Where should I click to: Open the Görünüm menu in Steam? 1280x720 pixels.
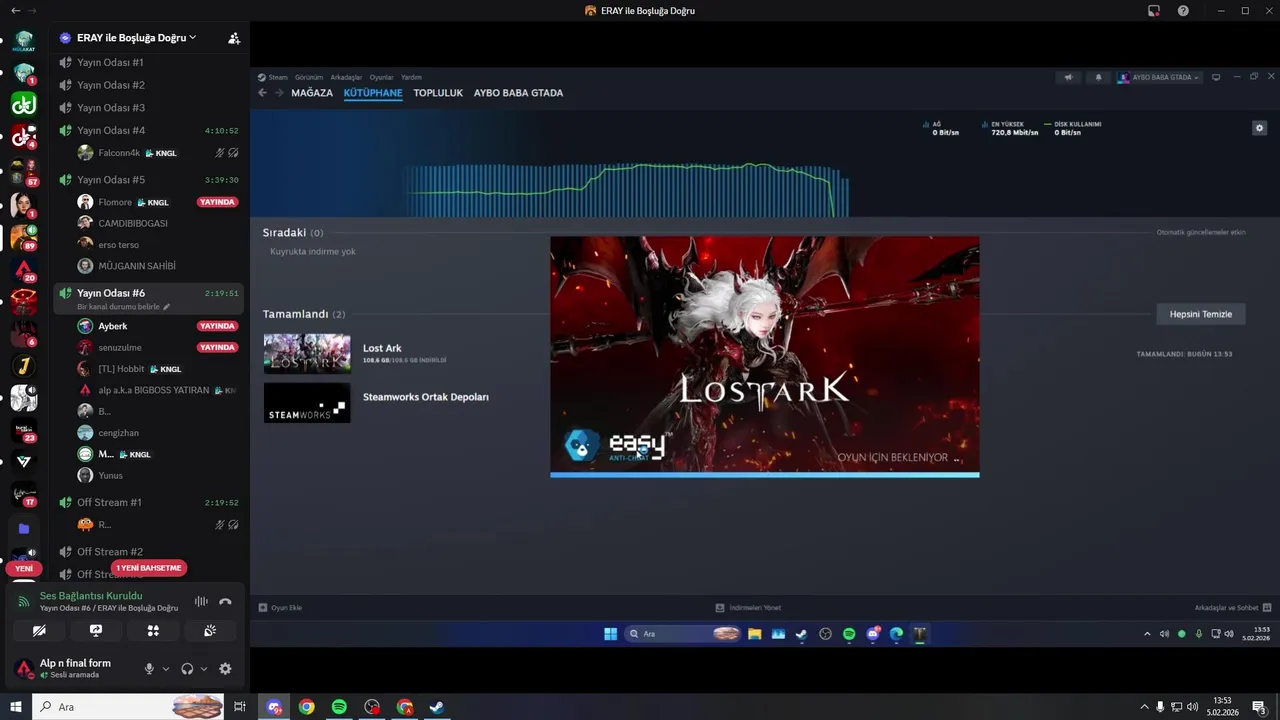coord(309,77)
